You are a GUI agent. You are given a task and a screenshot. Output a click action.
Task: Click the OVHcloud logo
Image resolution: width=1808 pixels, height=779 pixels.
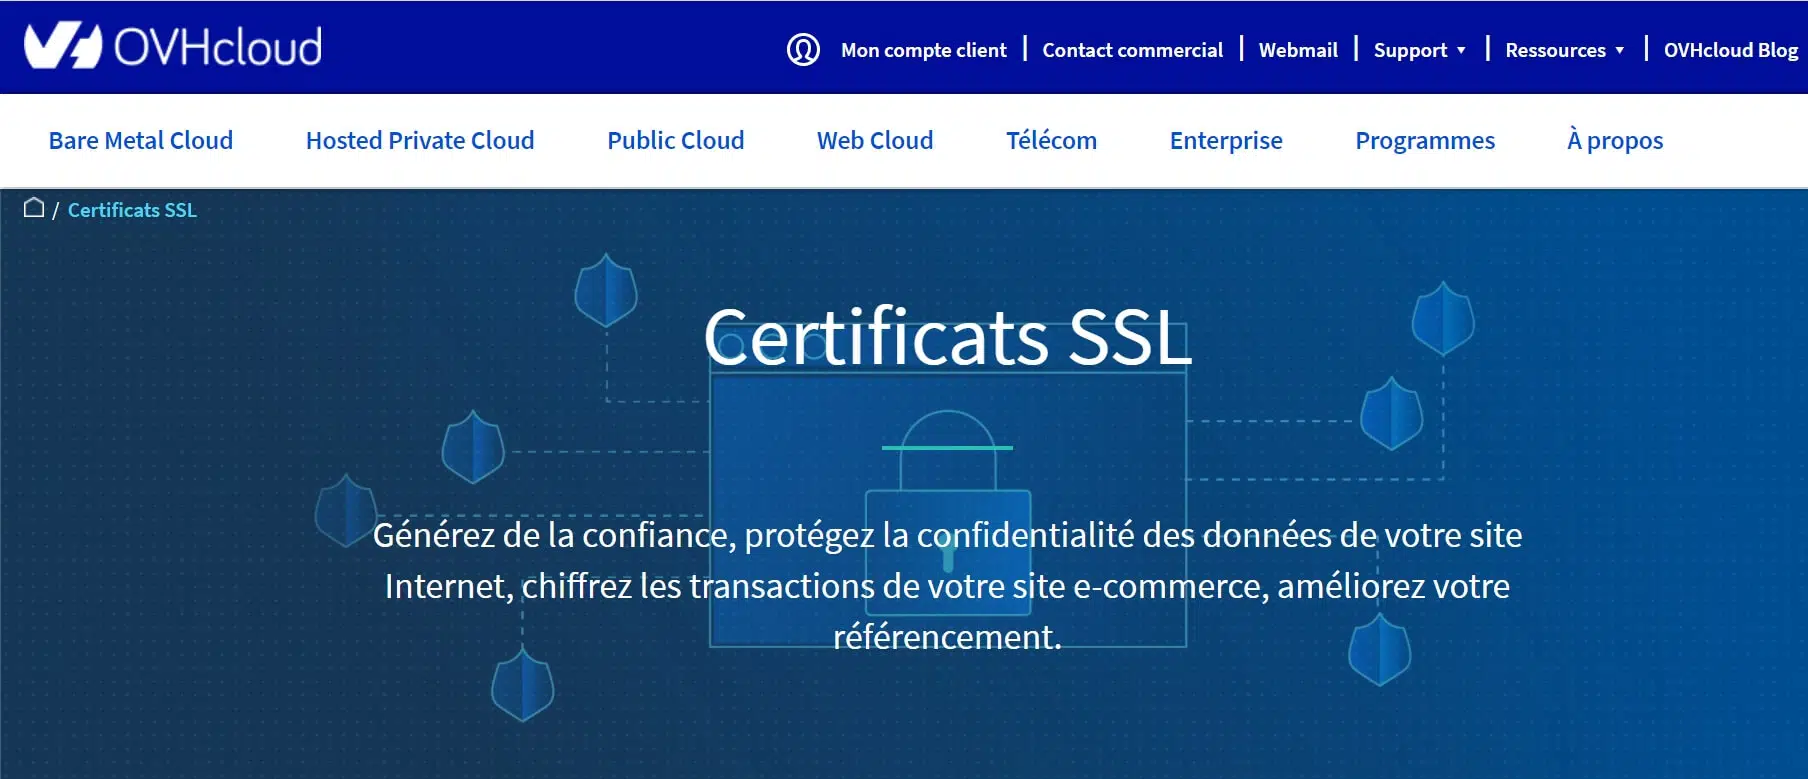(x=172, y=47)
